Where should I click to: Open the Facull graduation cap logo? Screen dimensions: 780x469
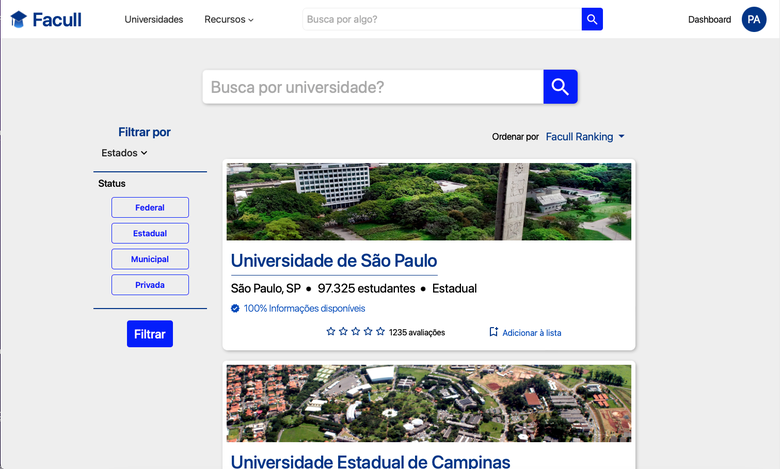[18, 19]
